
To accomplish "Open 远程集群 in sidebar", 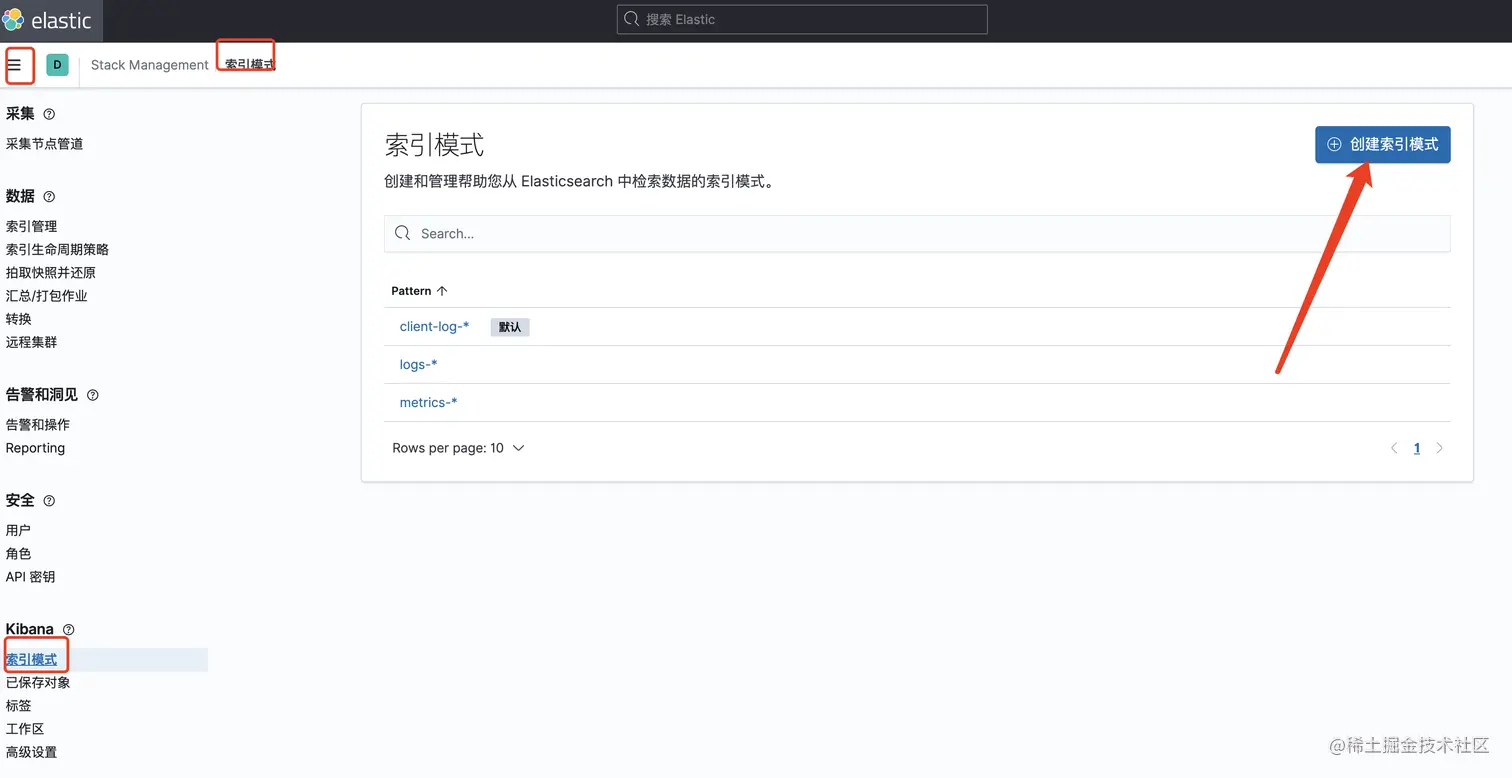I will pos(31,342).
